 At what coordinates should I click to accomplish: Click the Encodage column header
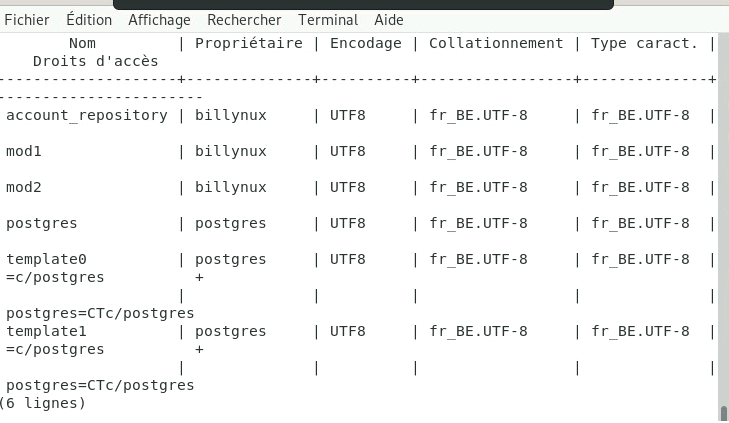tap(366, 43)
